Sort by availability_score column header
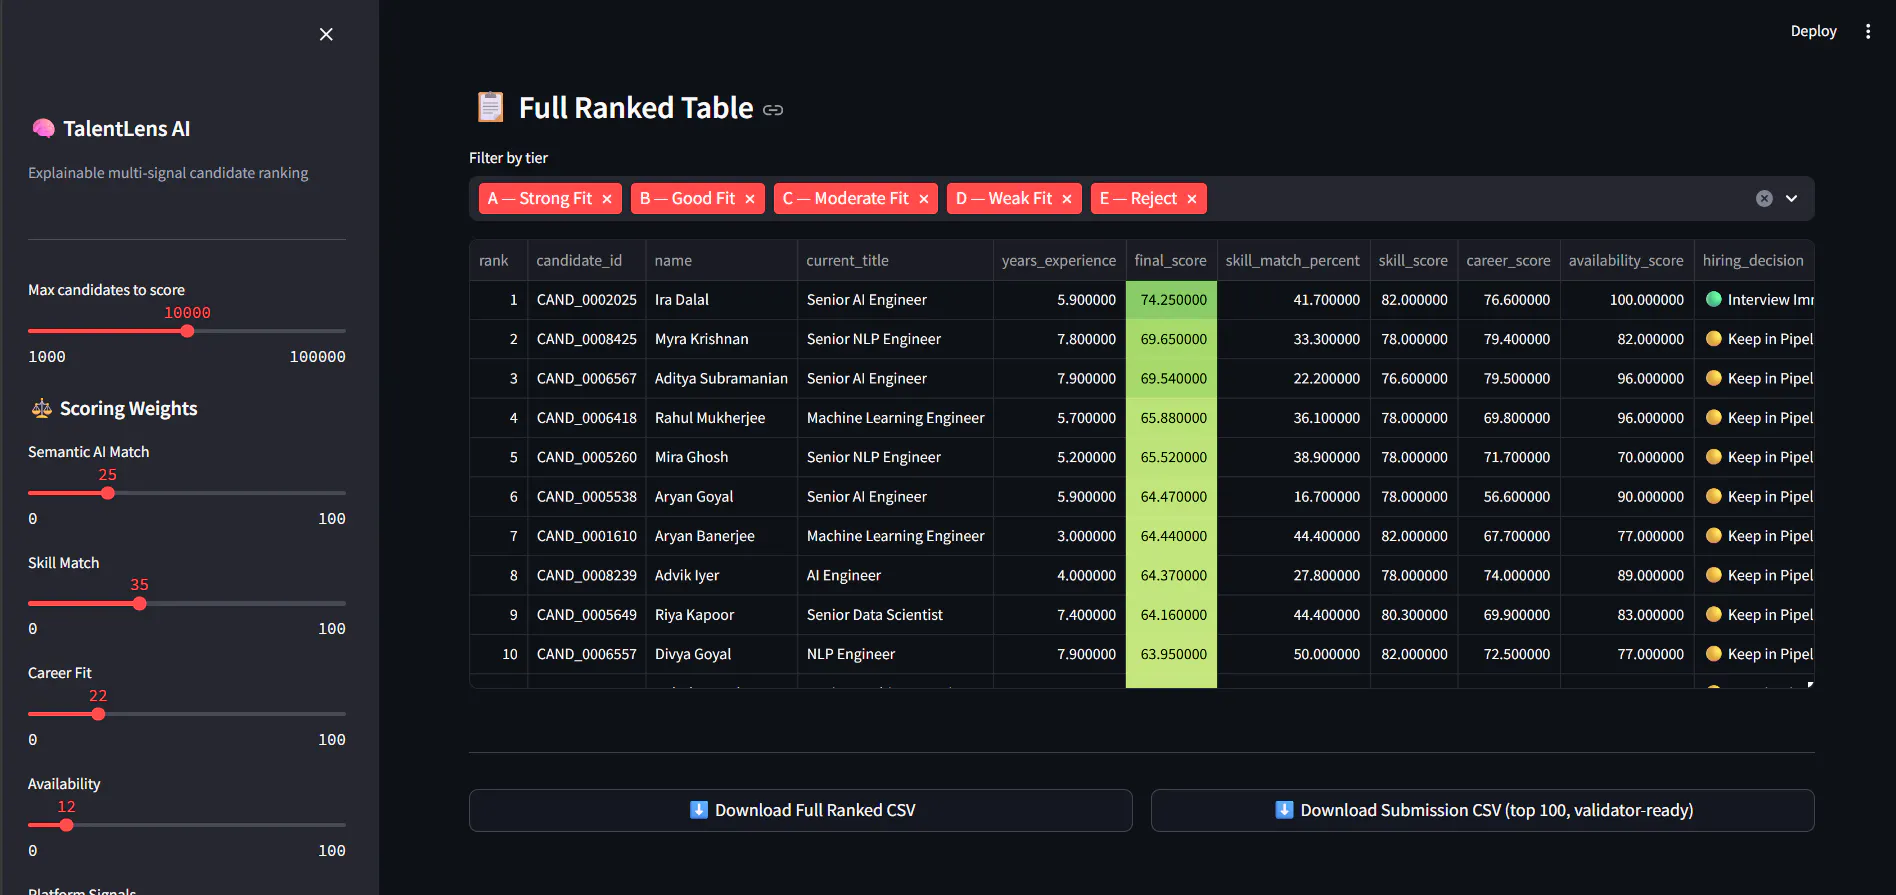 pos(1626,260)
